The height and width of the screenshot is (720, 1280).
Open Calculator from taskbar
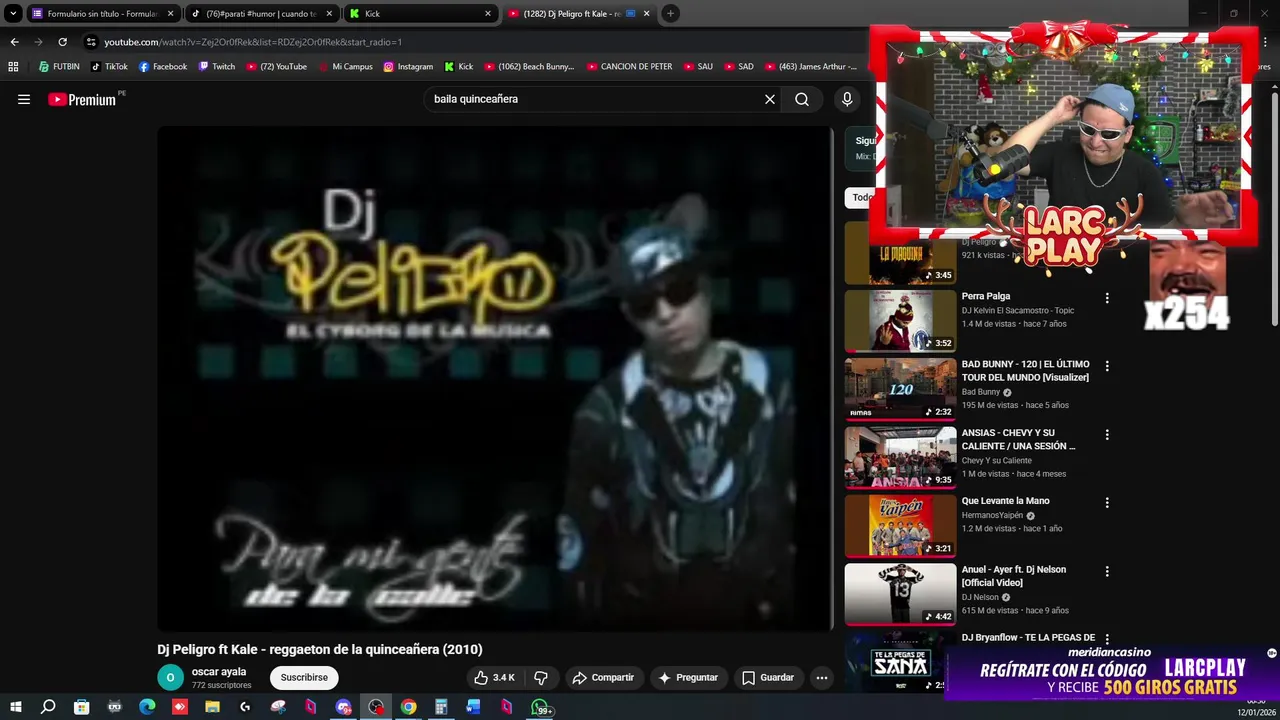coord(441,707)
